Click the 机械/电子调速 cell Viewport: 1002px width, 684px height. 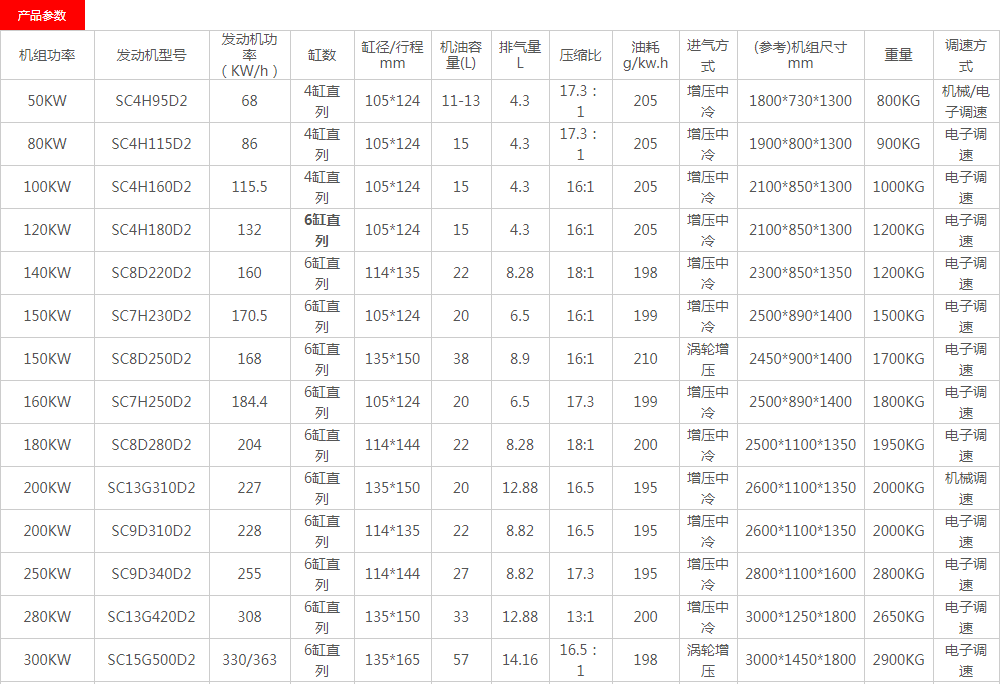click(x=966, y=102)
